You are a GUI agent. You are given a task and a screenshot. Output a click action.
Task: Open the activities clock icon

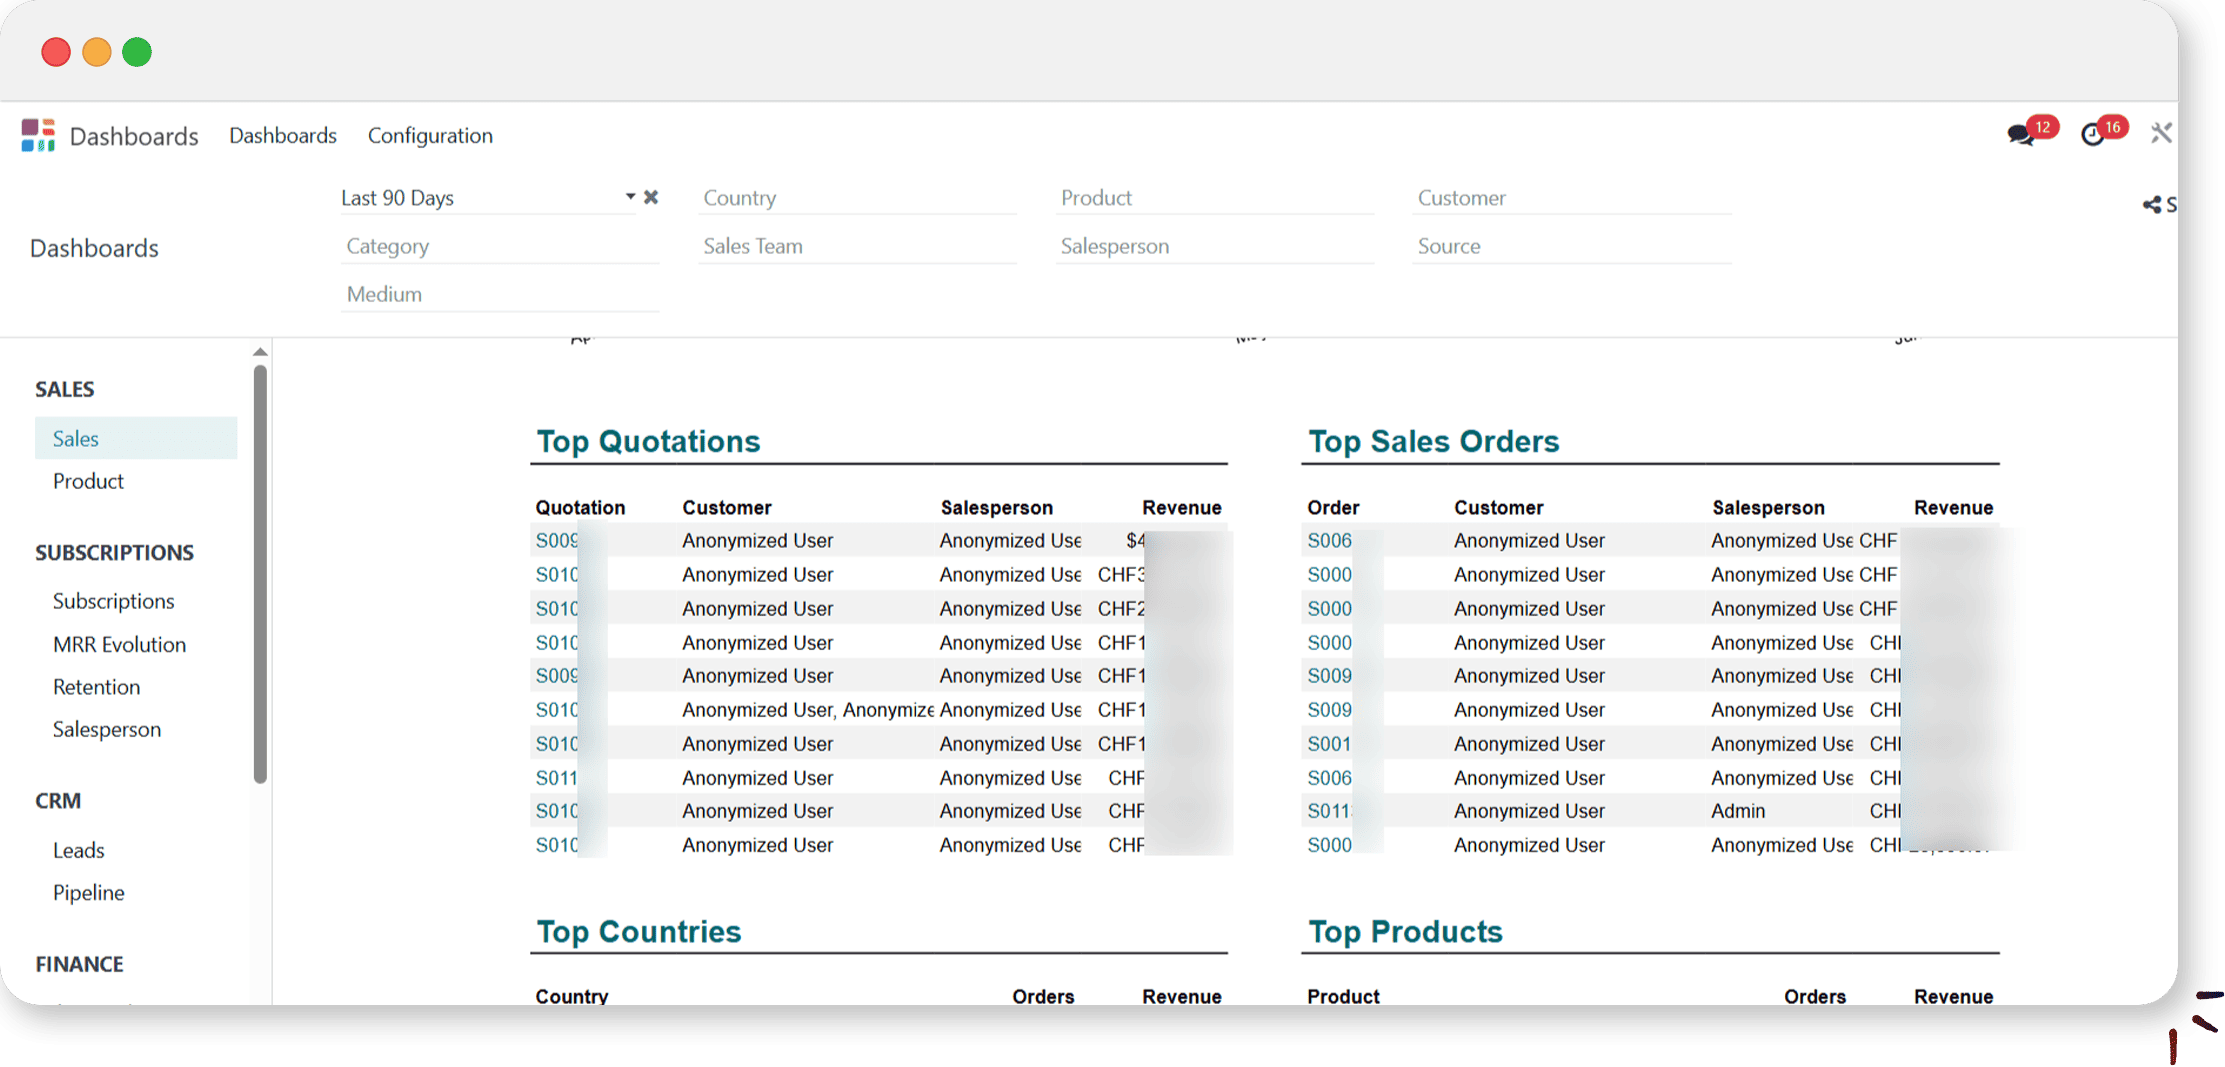click(x=2092, y=134)
